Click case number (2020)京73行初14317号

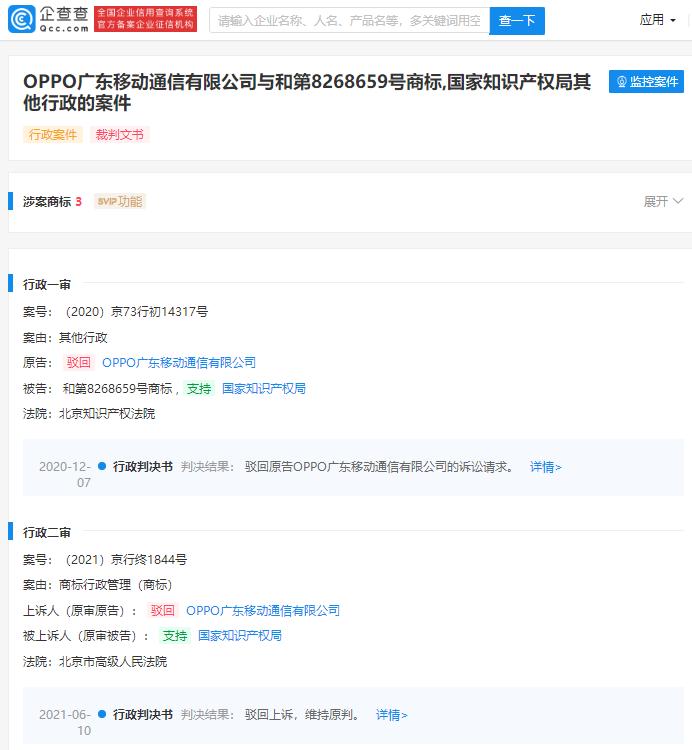136,312
